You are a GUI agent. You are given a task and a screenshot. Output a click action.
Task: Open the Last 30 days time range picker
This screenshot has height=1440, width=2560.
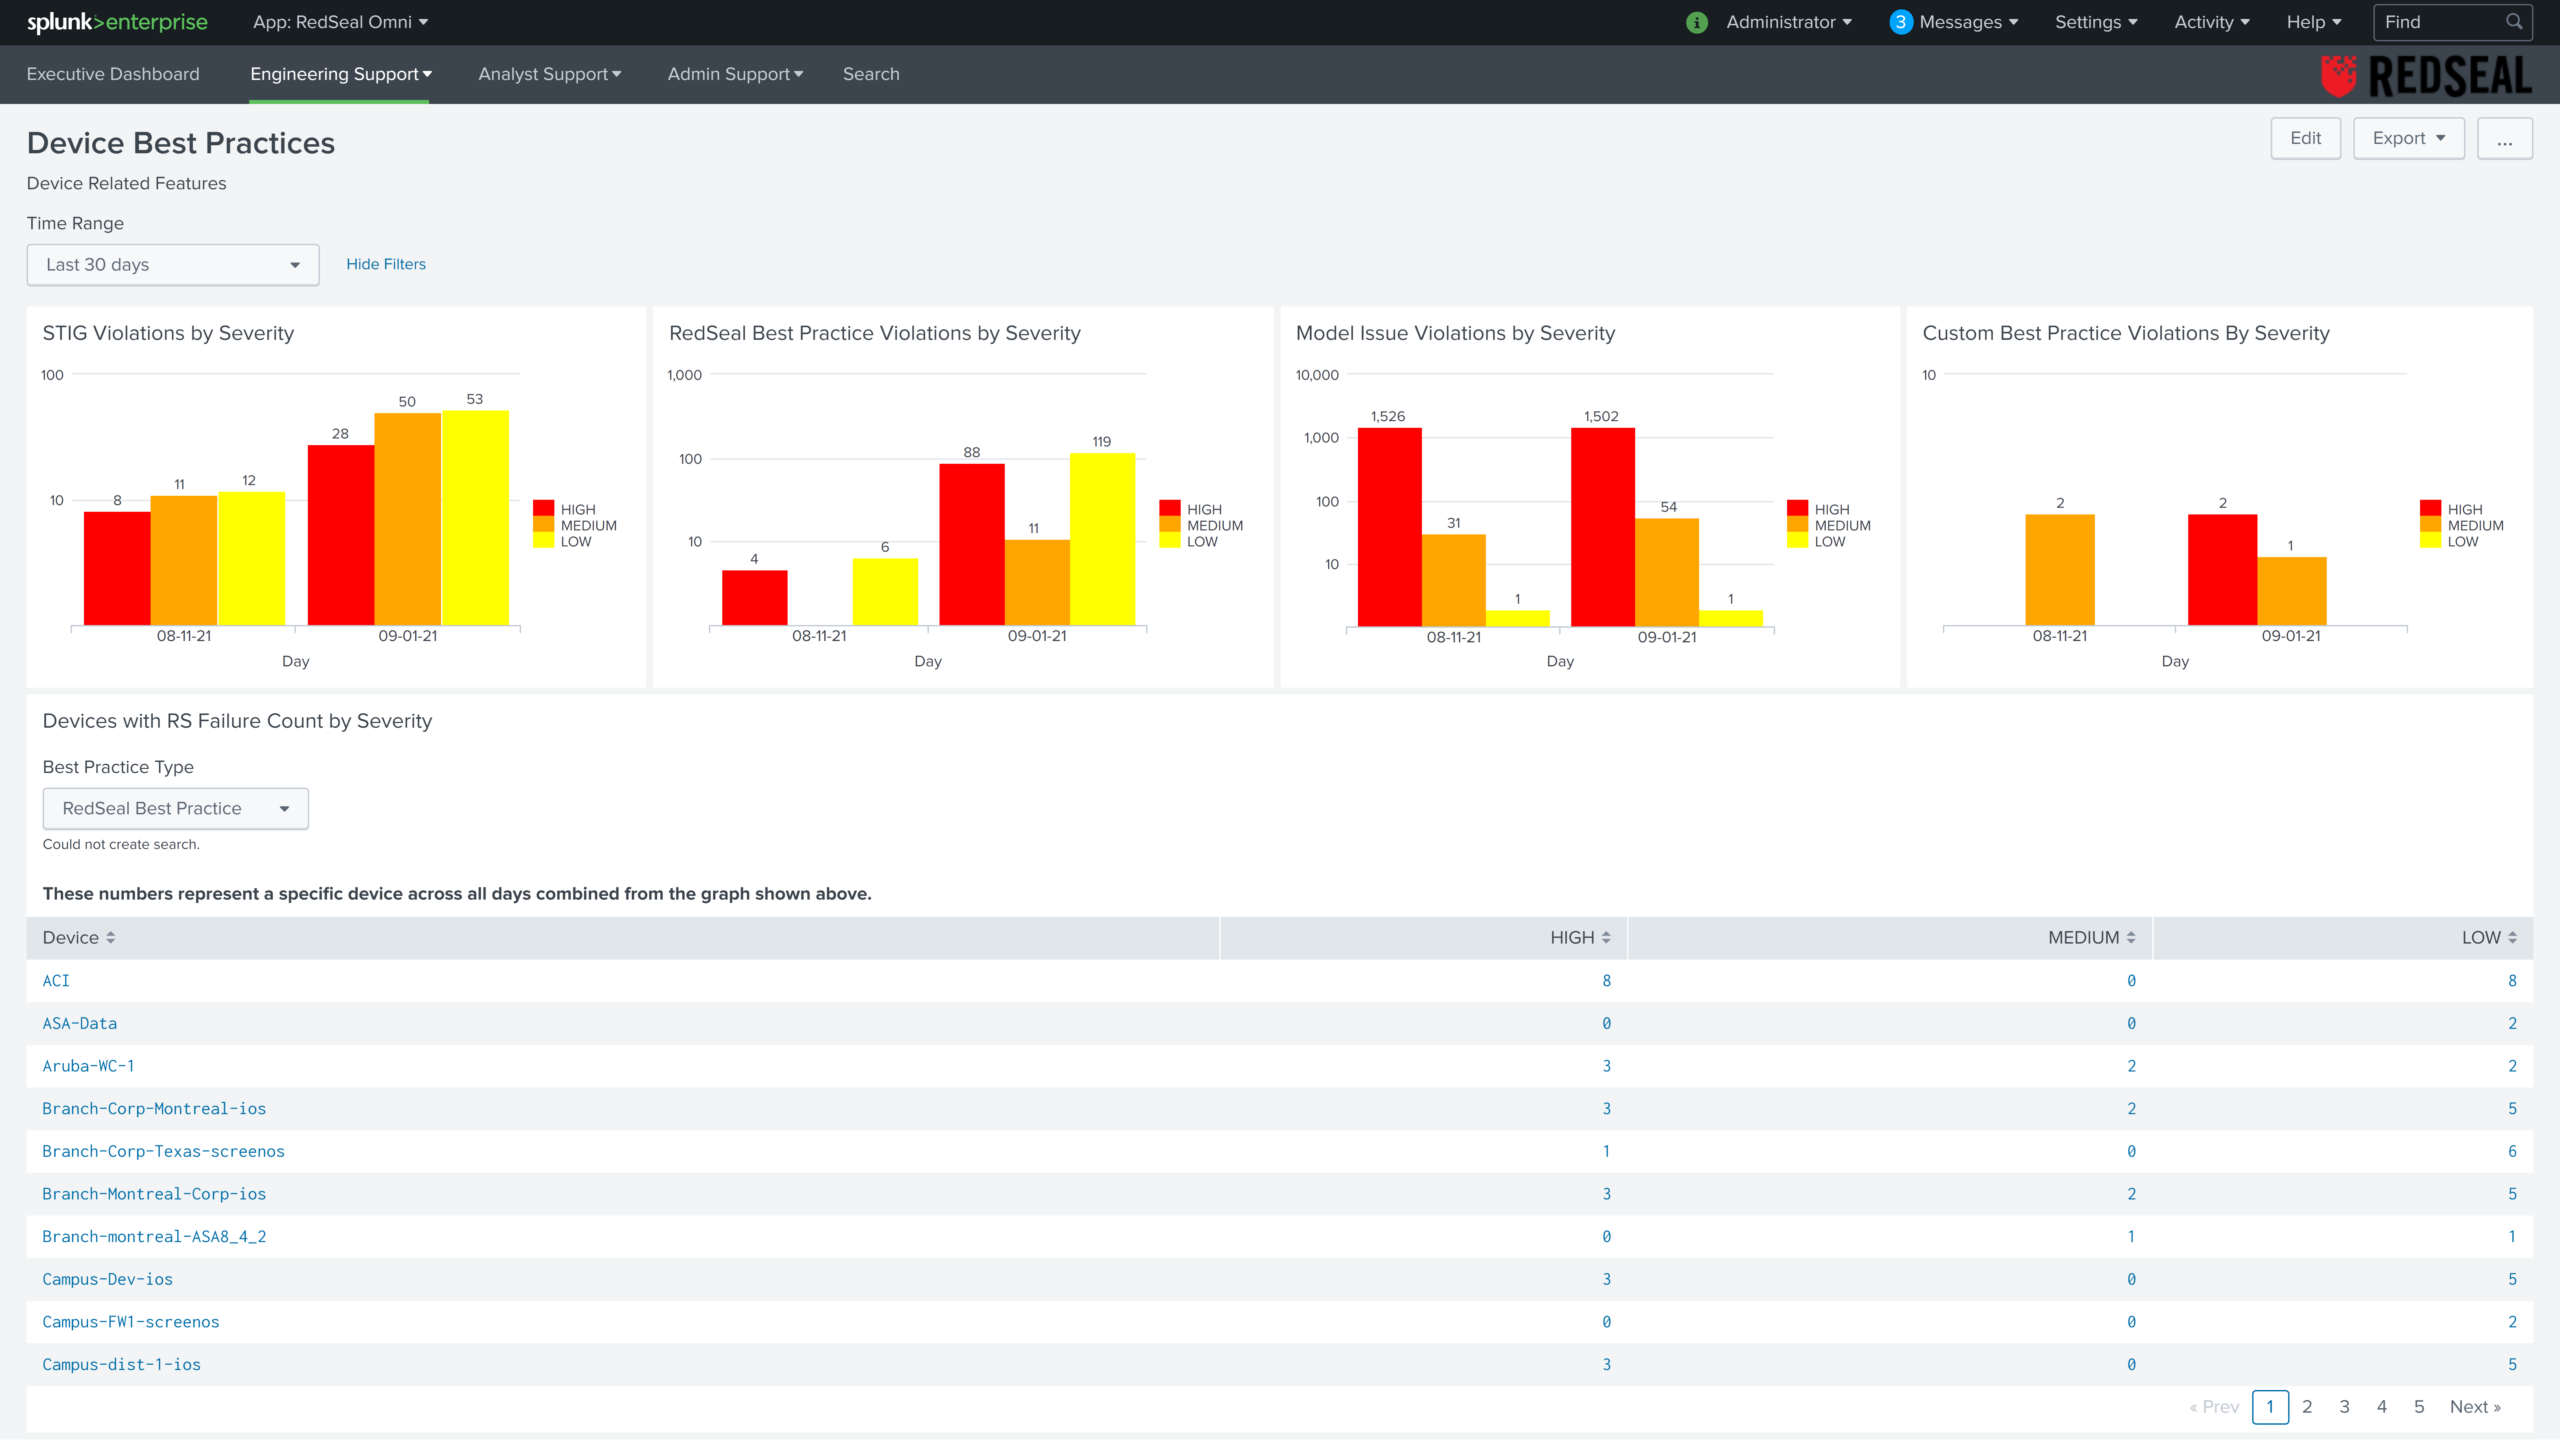[x=173, y=265]
